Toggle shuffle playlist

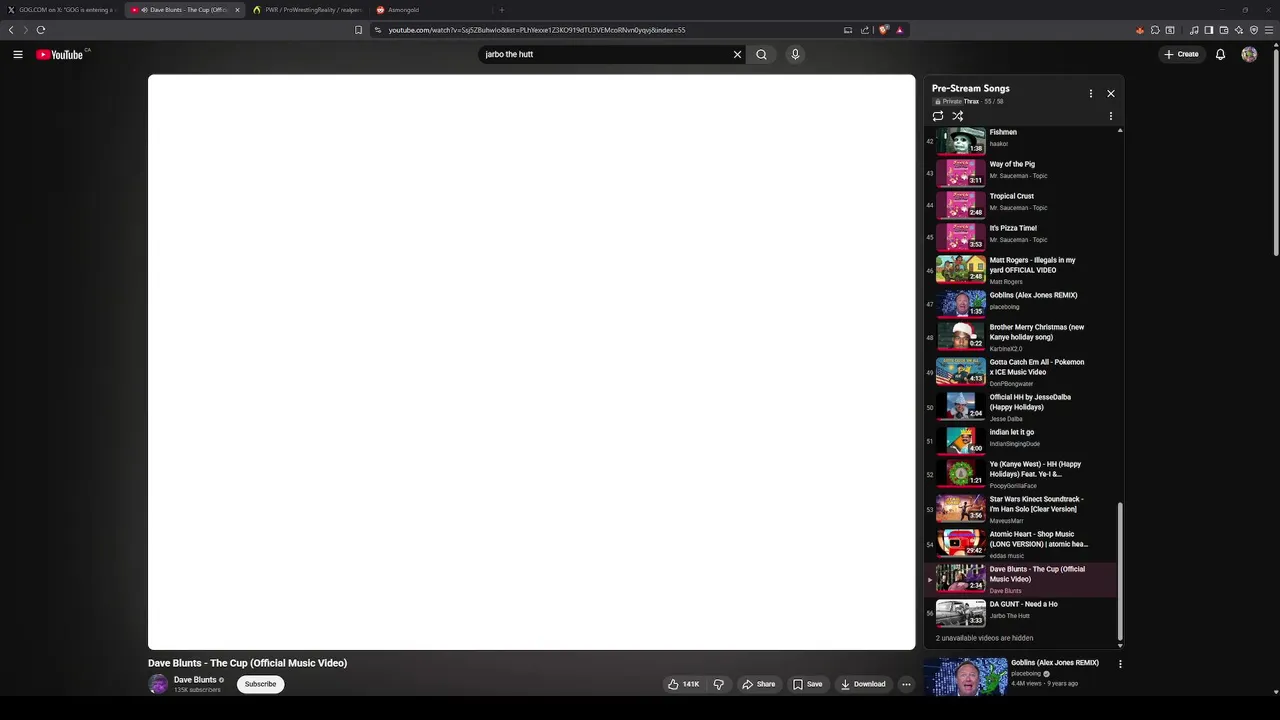coord(957,116)
